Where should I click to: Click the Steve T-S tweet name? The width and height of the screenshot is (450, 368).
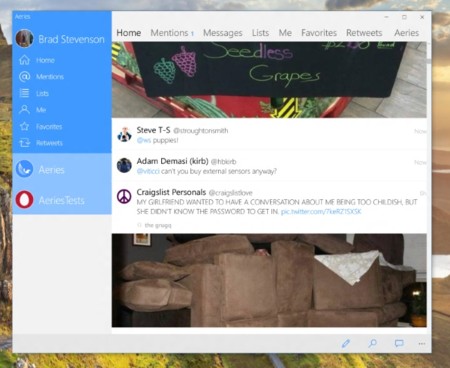click(x=153, y=130)
